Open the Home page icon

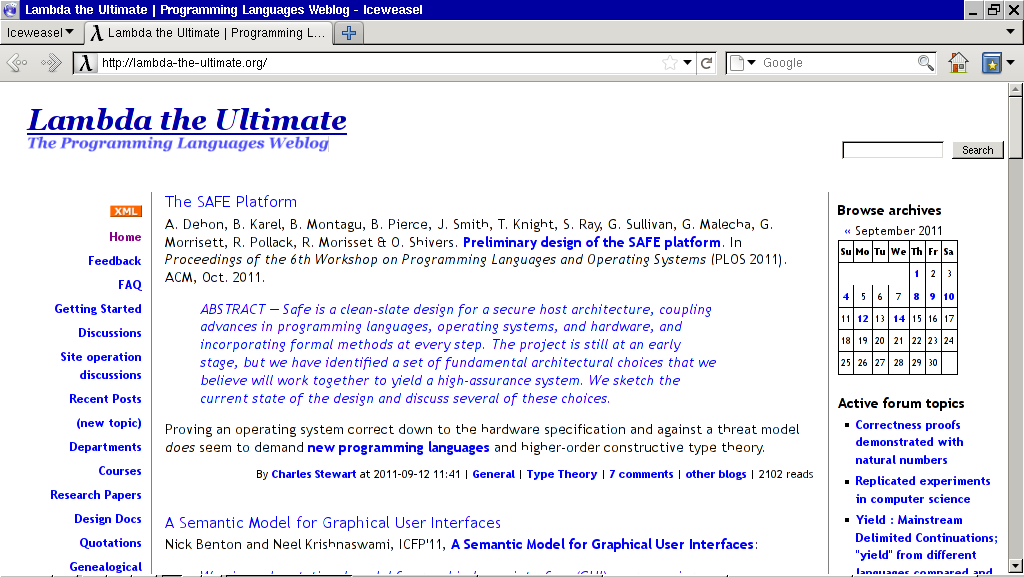[959, 63]
